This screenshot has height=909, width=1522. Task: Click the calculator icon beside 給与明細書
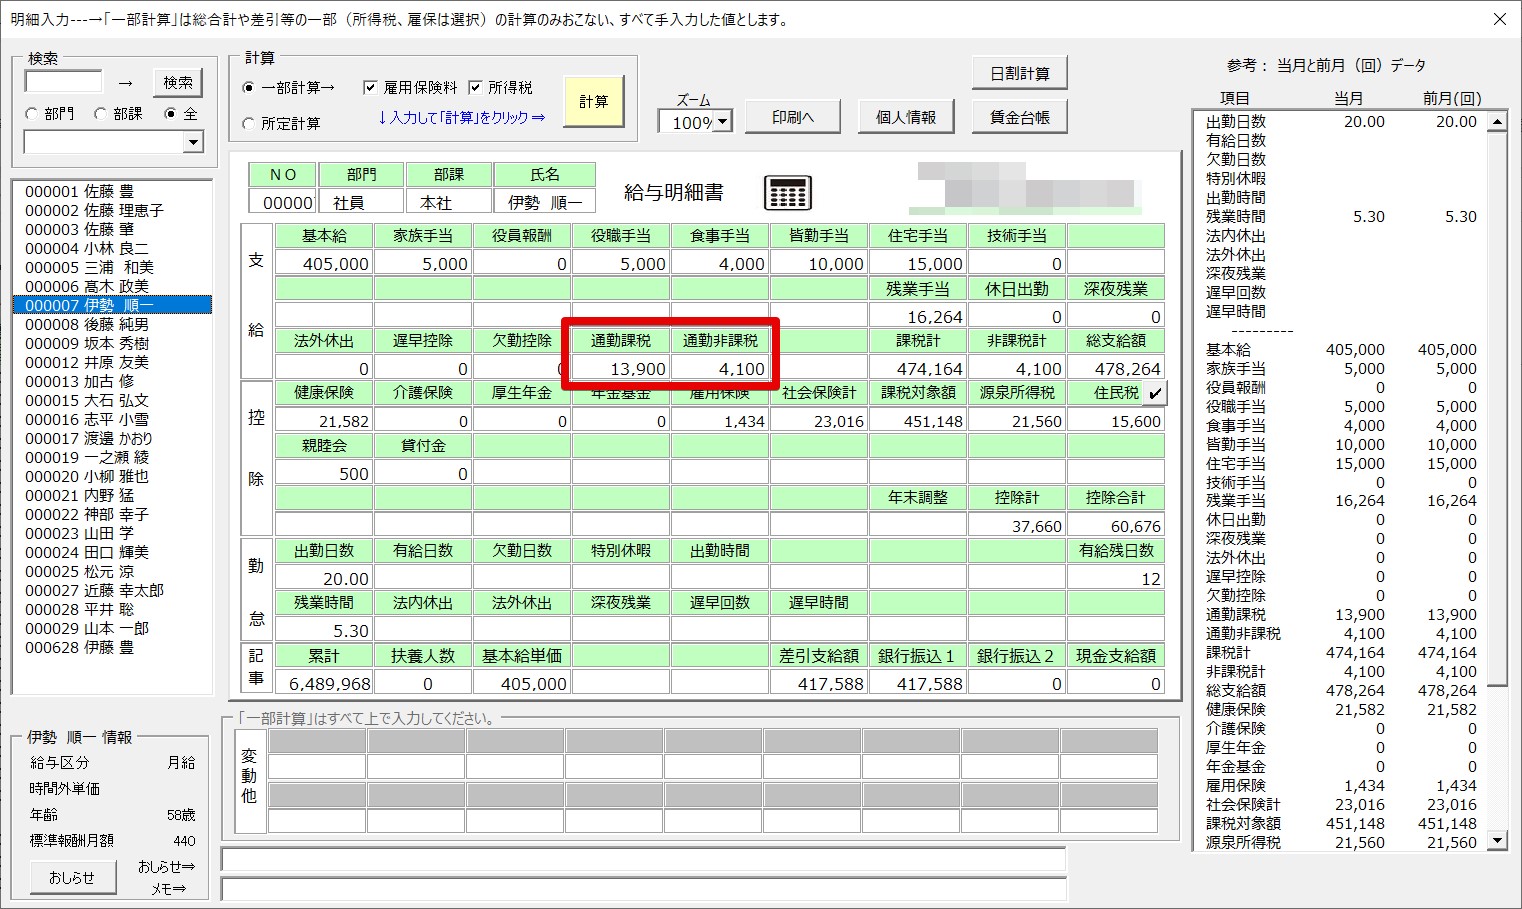click(x=787, y=193)
